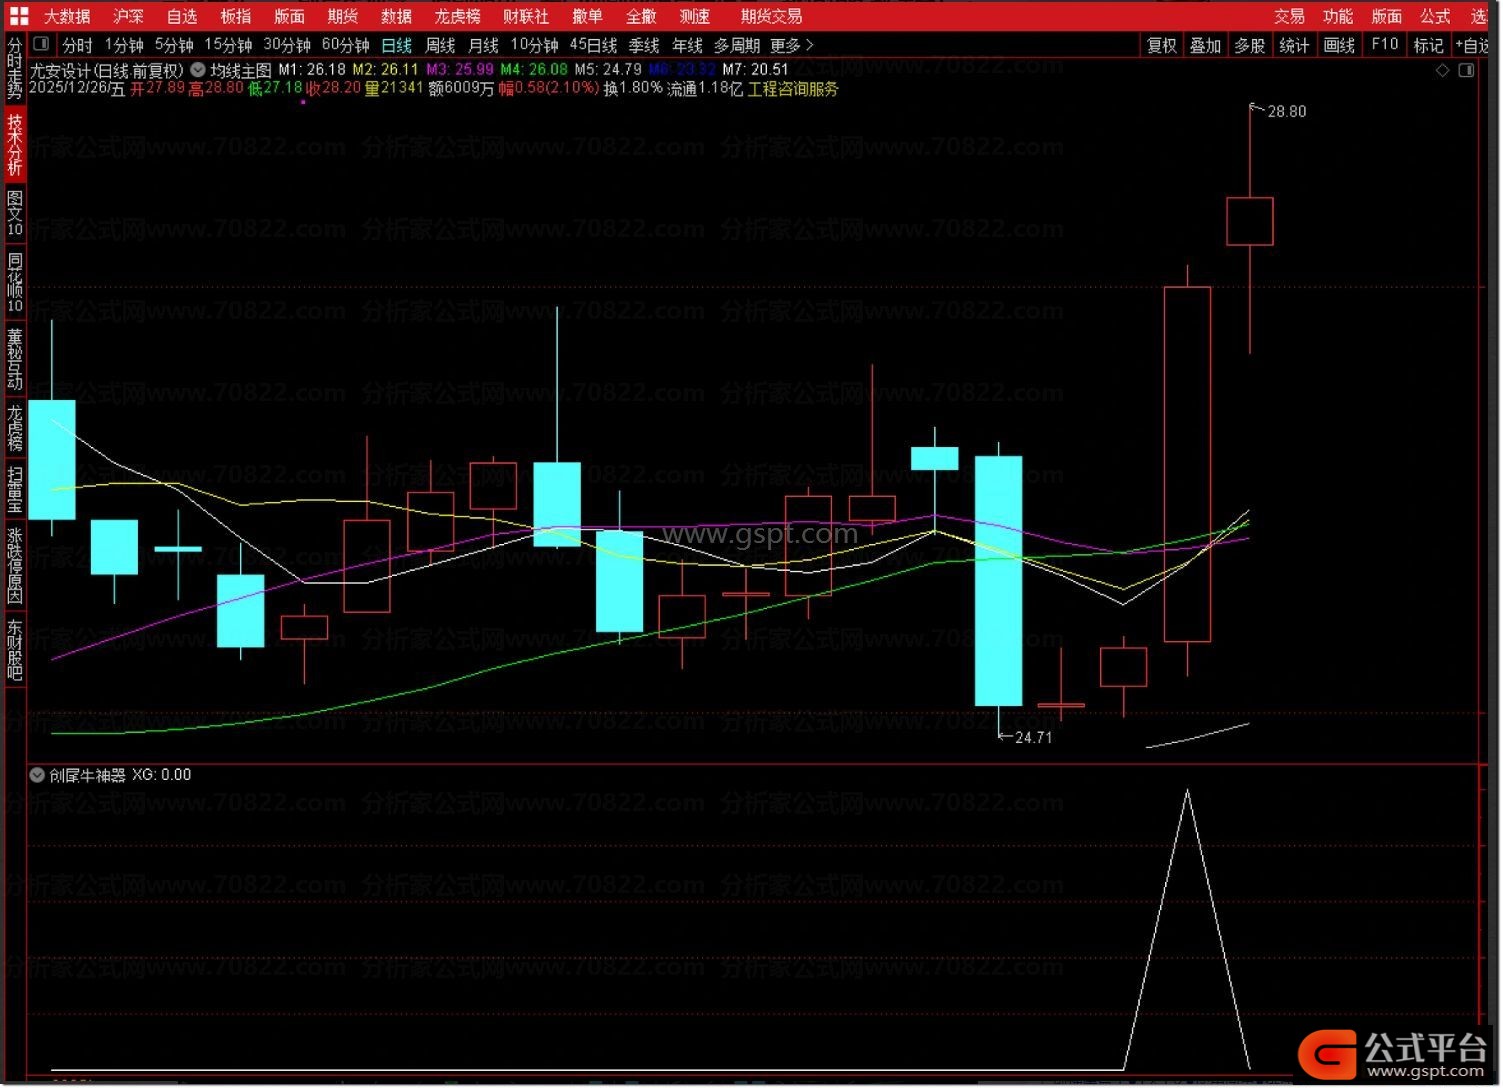Click the 叠加 overlay button
Screen dimensions: 1503x1088
coord(1205,45)
